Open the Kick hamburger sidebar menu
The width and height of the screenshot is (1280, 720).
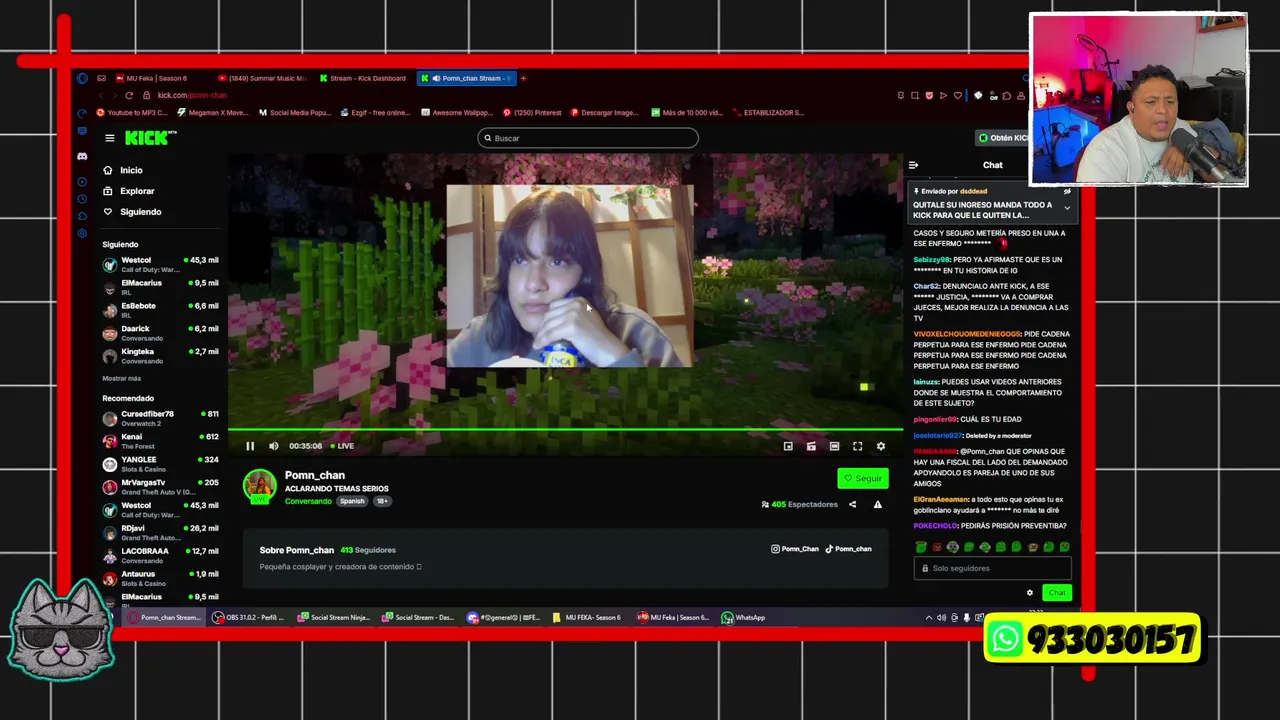click(x=110, y=138)
